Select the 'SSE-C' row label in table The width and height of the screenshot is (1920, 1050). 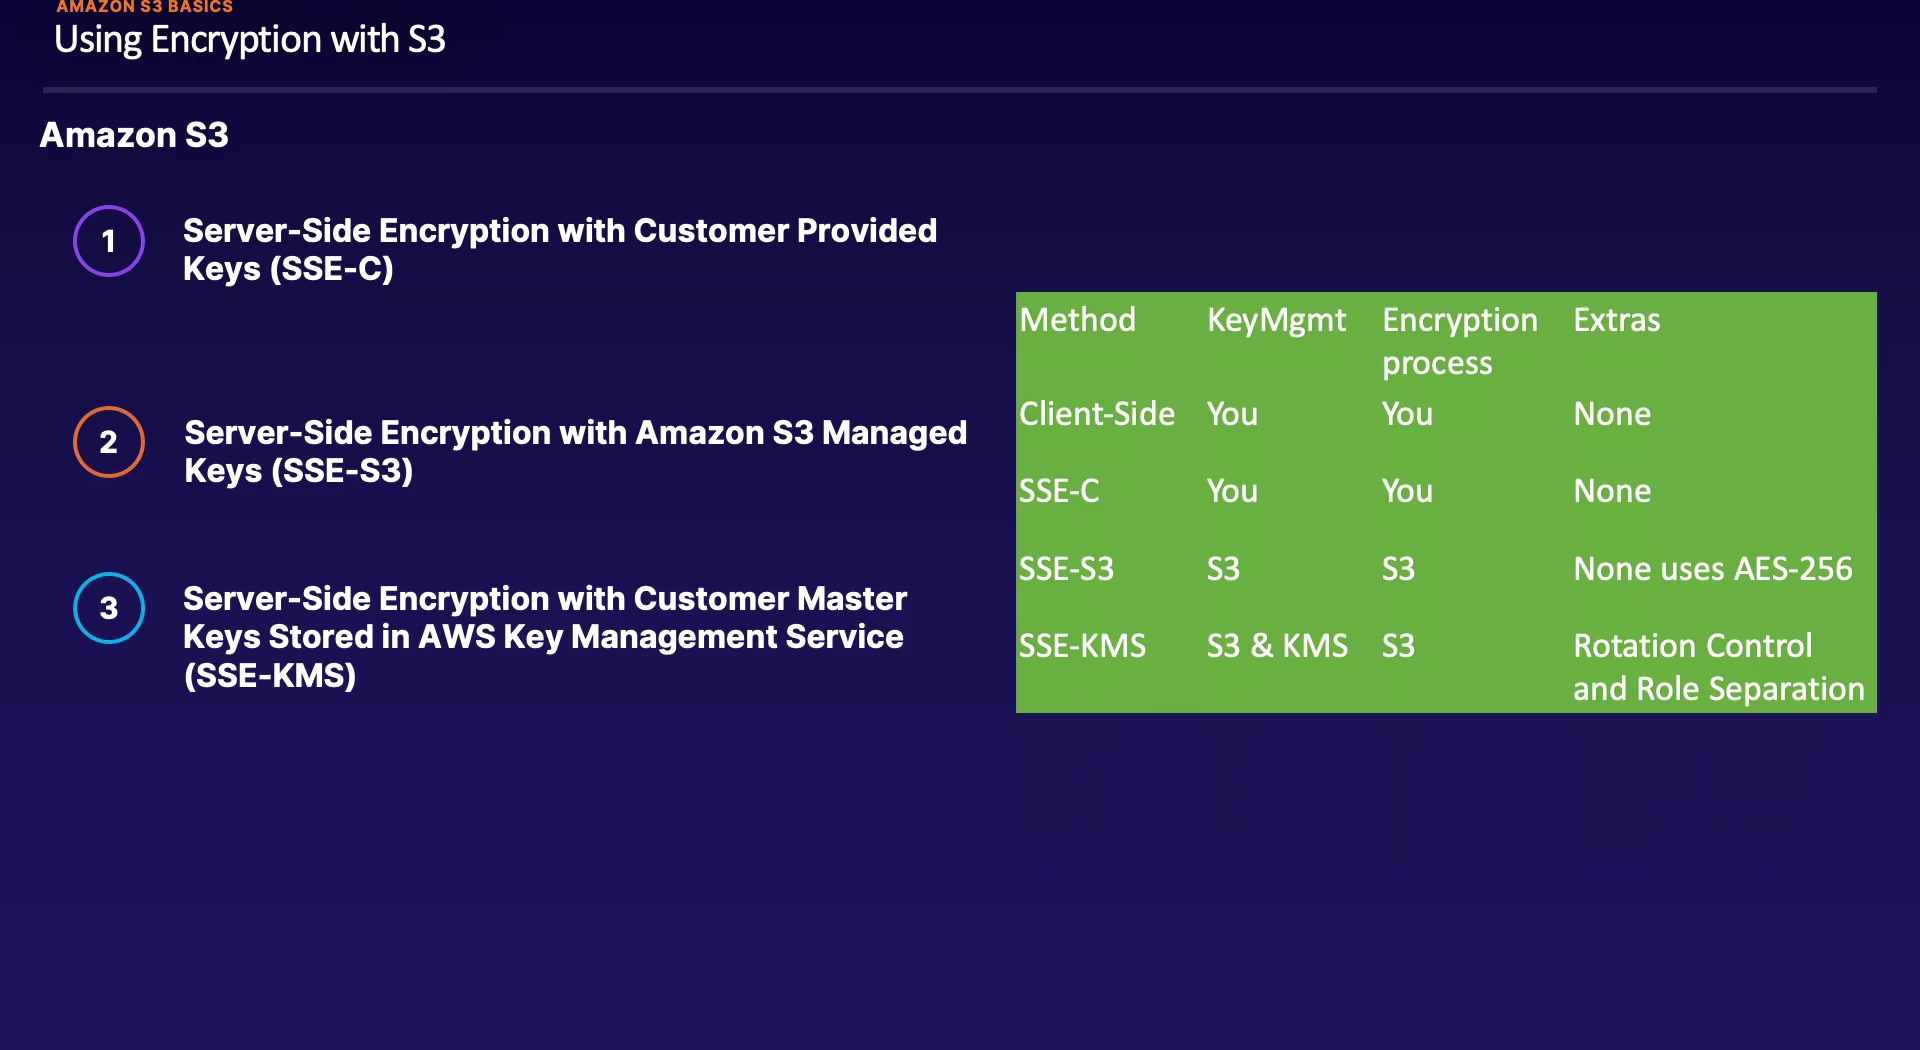(1059, 491)
